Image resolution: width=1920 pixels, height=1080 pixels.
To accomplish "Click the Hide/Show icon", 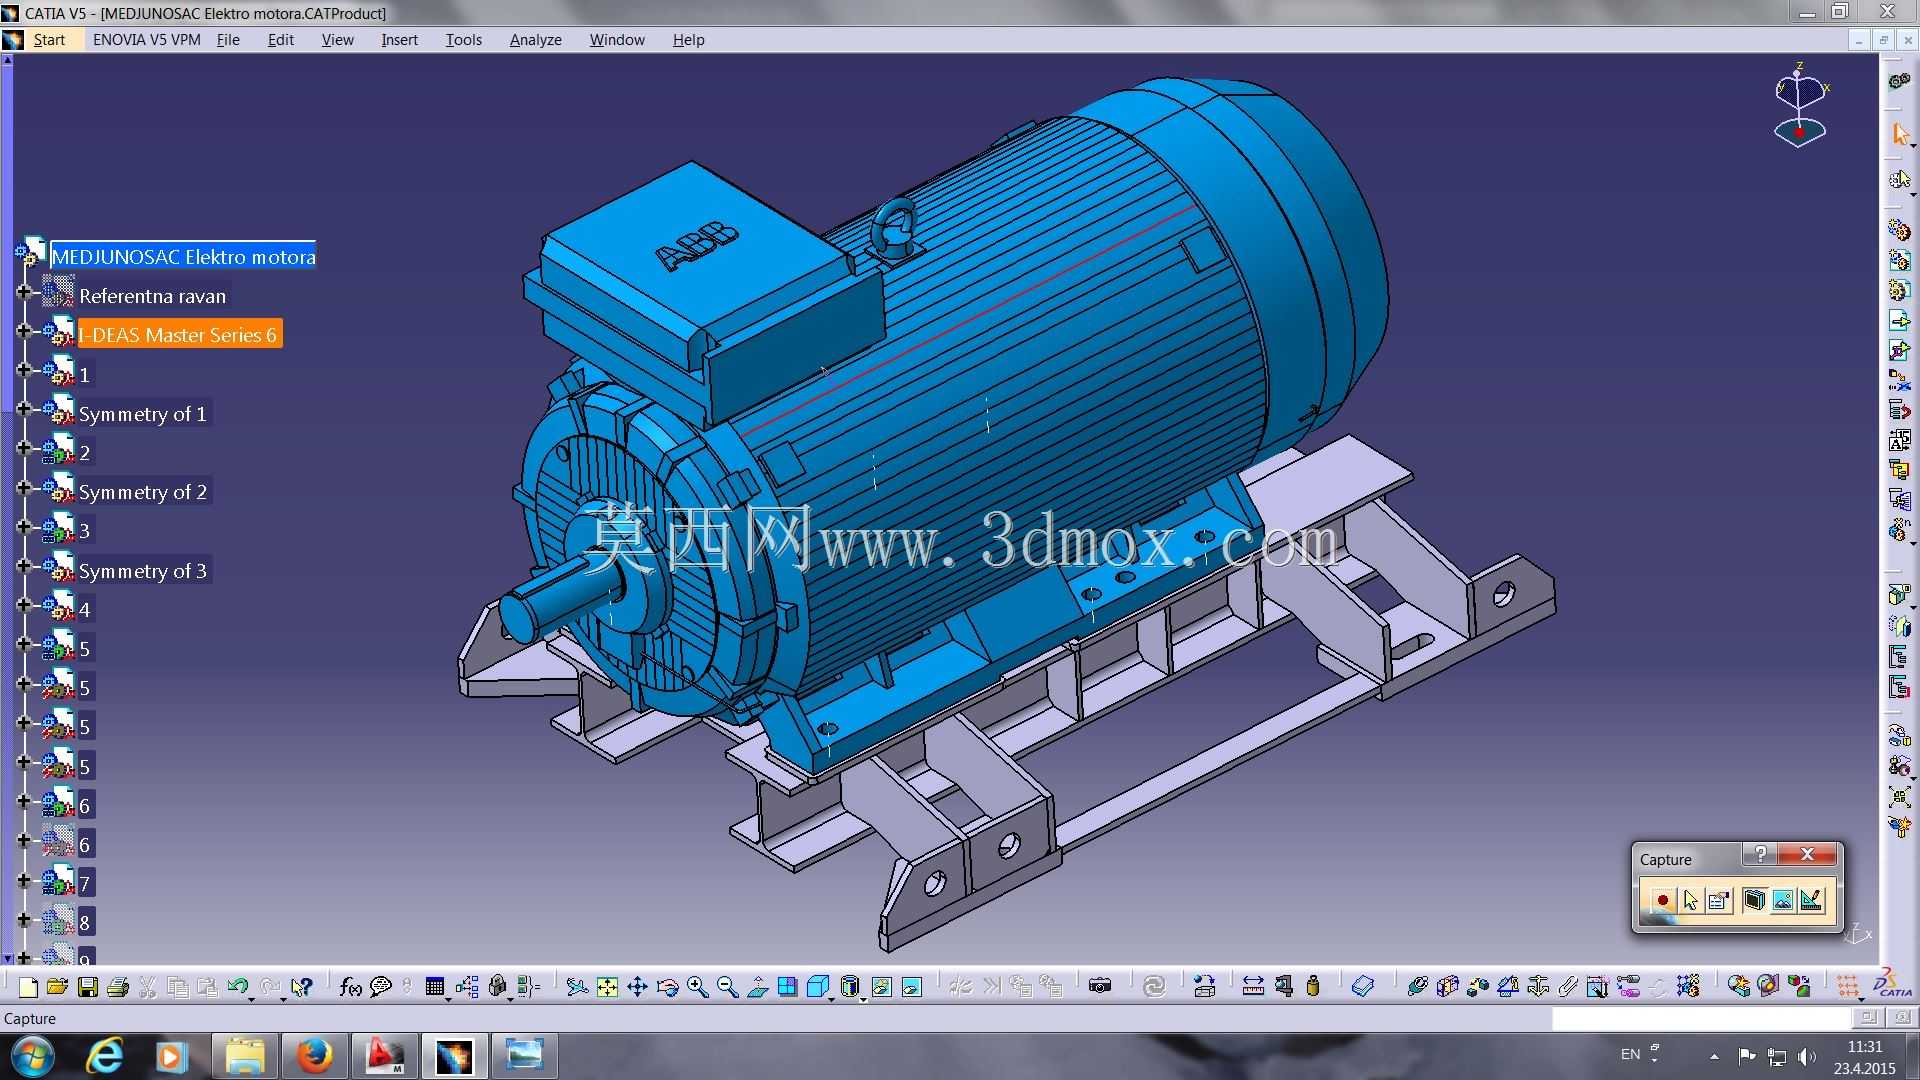I will point(881,987).
